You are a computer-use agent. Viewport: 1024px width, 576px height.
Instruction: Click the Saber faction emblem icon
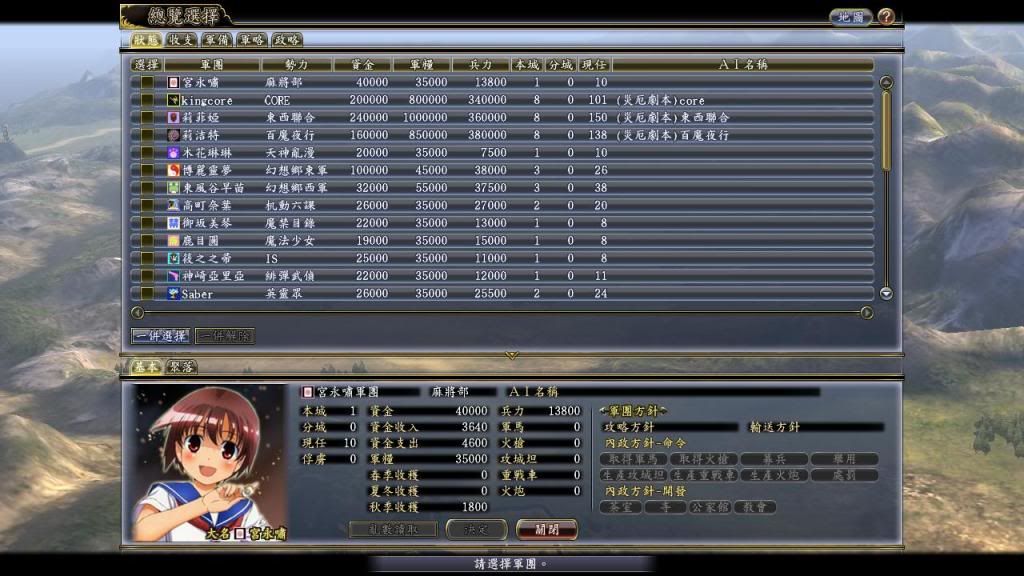(x=173, y=294)
